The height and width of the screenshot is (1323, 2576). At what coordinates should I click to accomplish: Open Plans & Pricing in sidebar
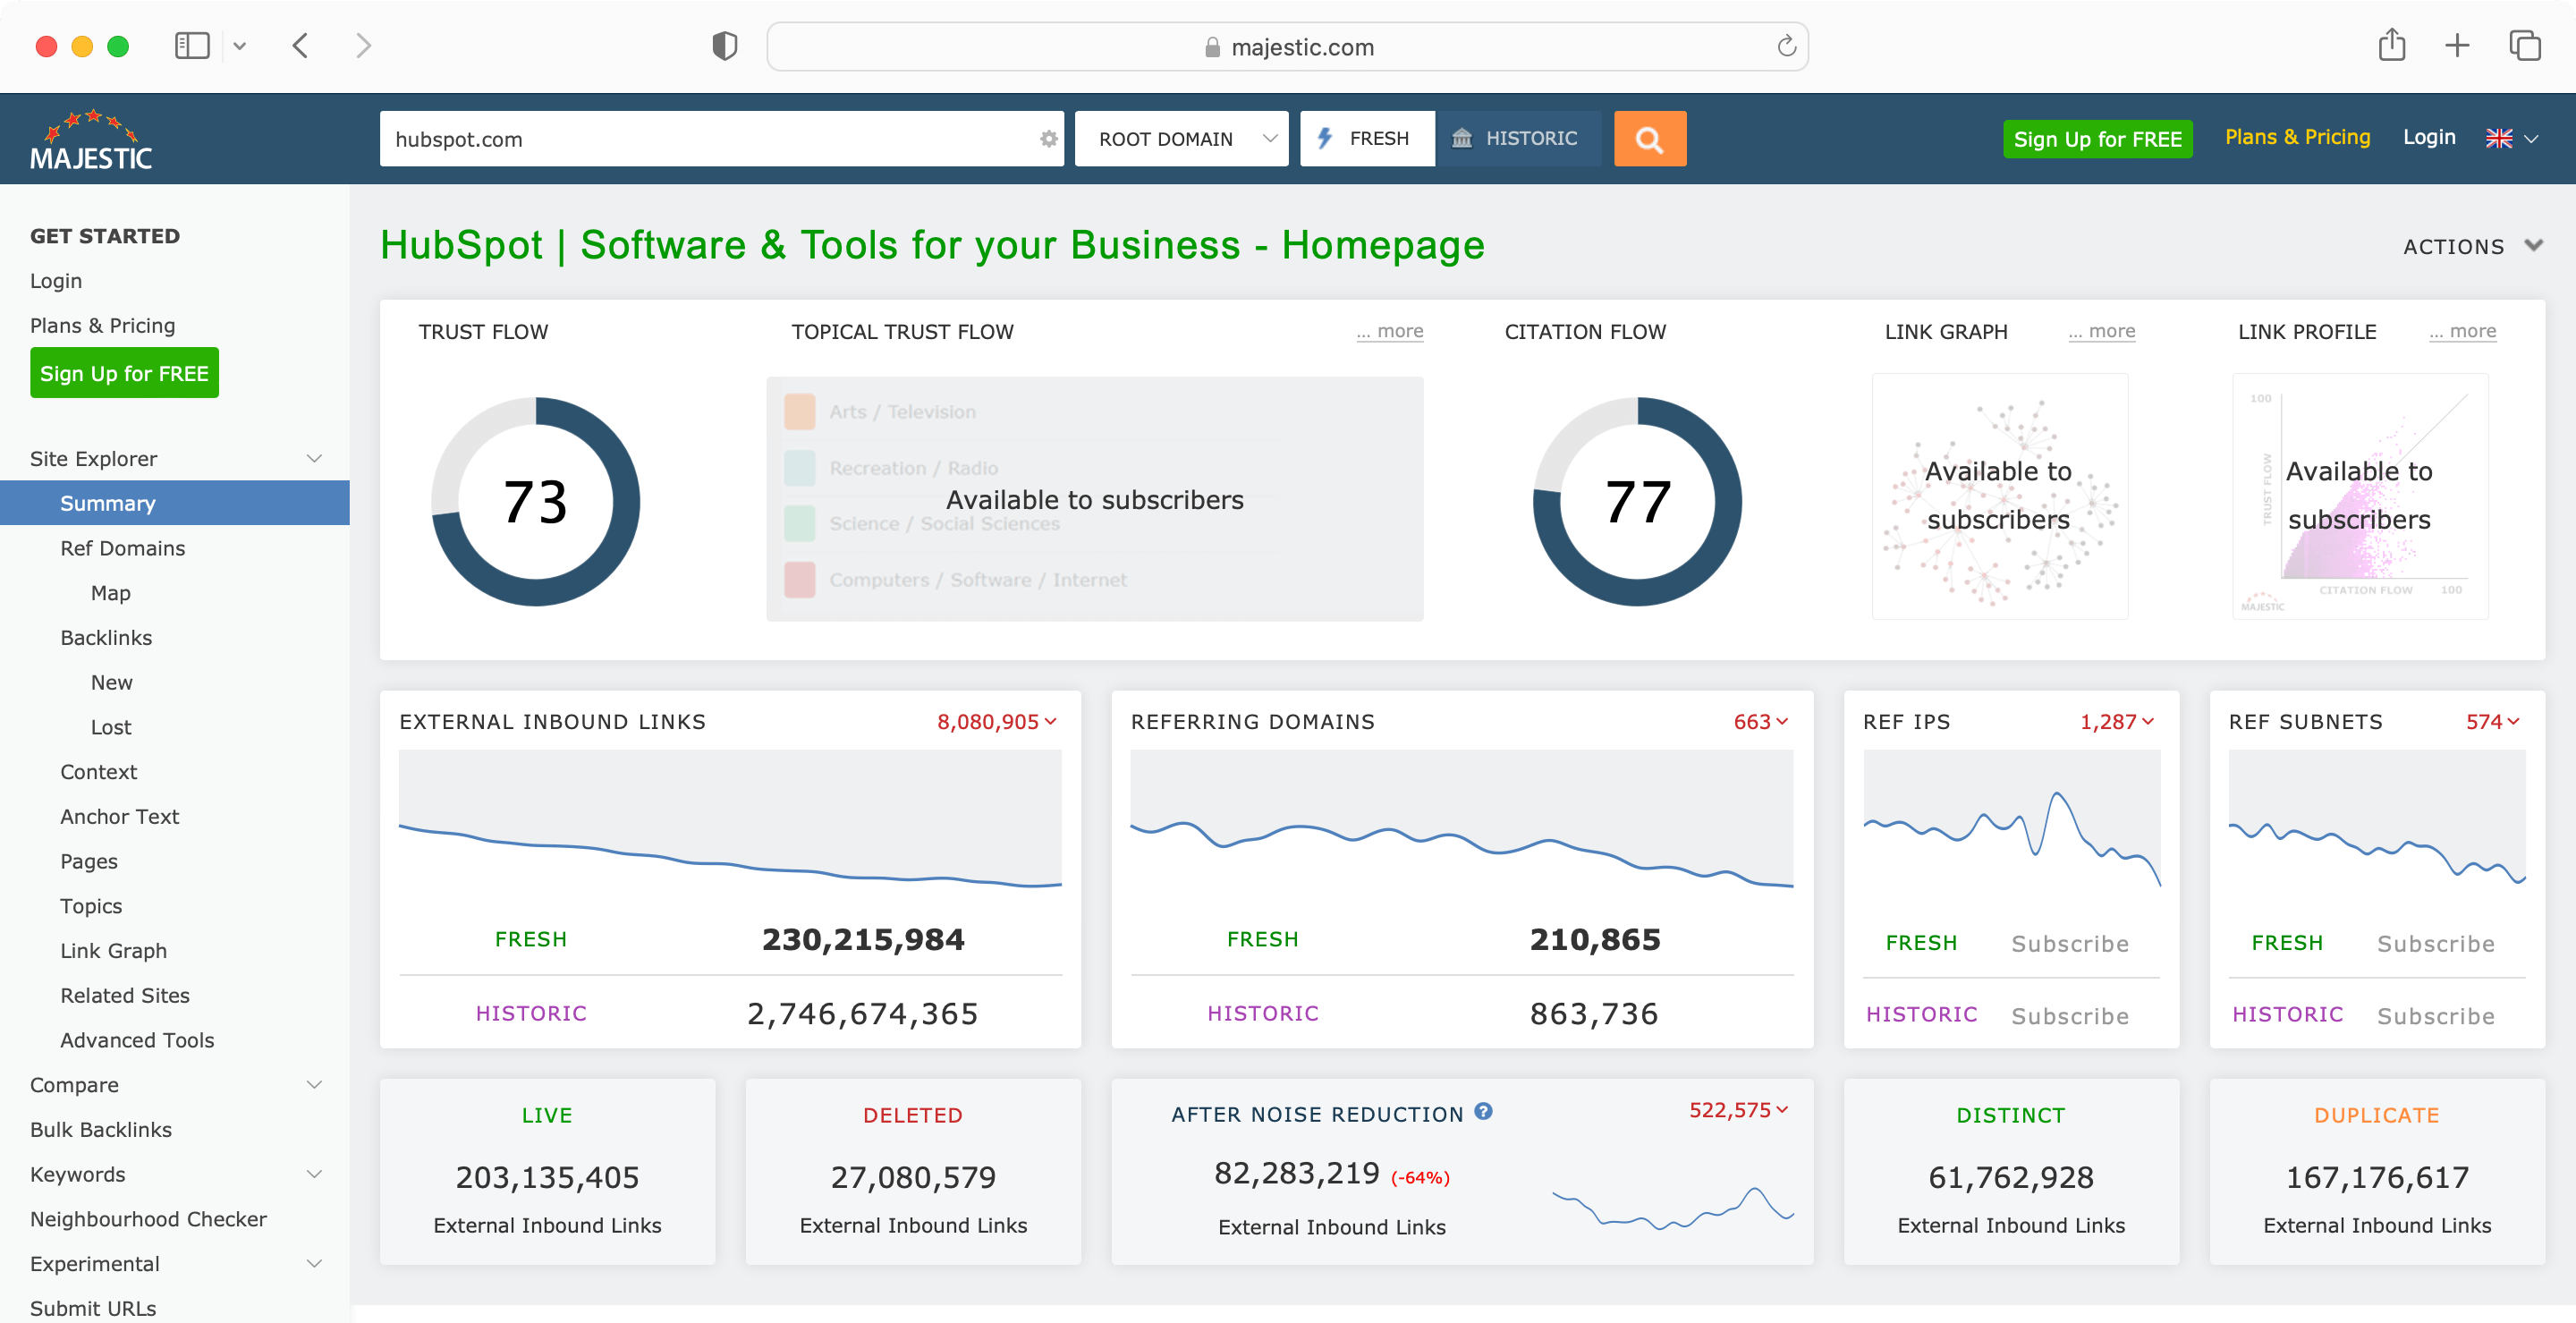pos(102,325)
